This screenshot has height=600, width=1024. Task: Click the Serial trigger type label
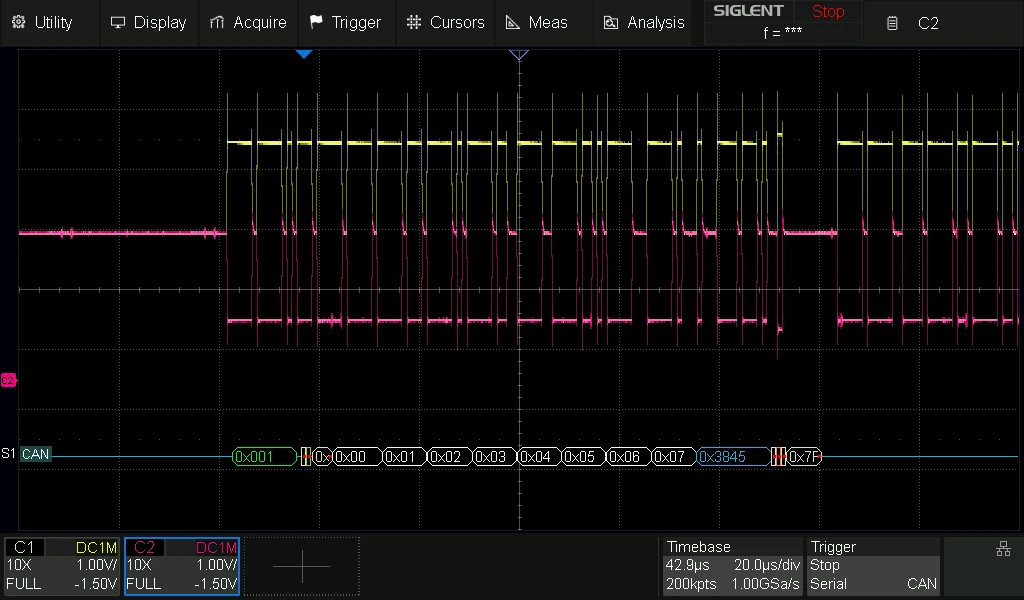pyautogui.click(x=828, y=584)
